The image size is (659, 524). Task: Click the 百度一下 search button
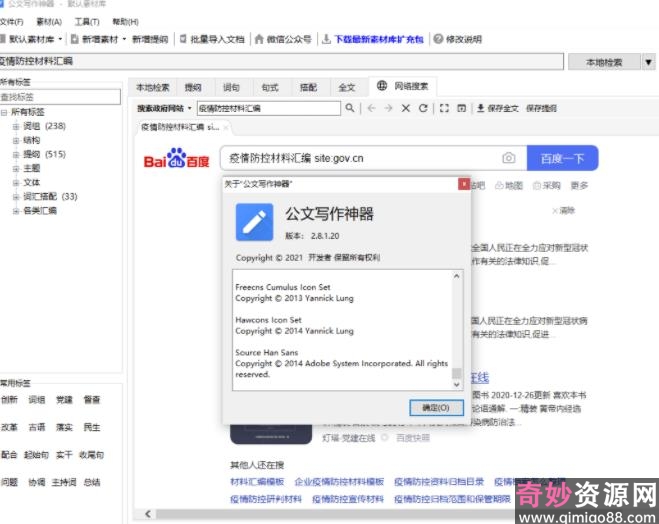tap(562, 158)
